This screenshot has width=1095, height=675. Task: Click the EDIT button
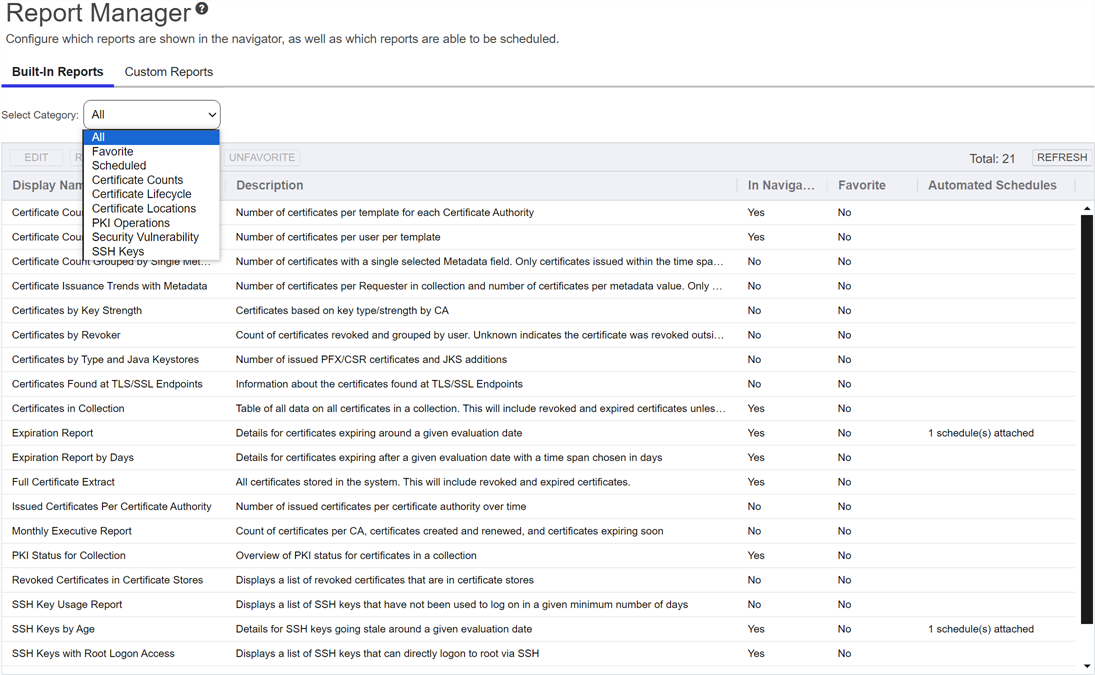[x=36, y=158]
